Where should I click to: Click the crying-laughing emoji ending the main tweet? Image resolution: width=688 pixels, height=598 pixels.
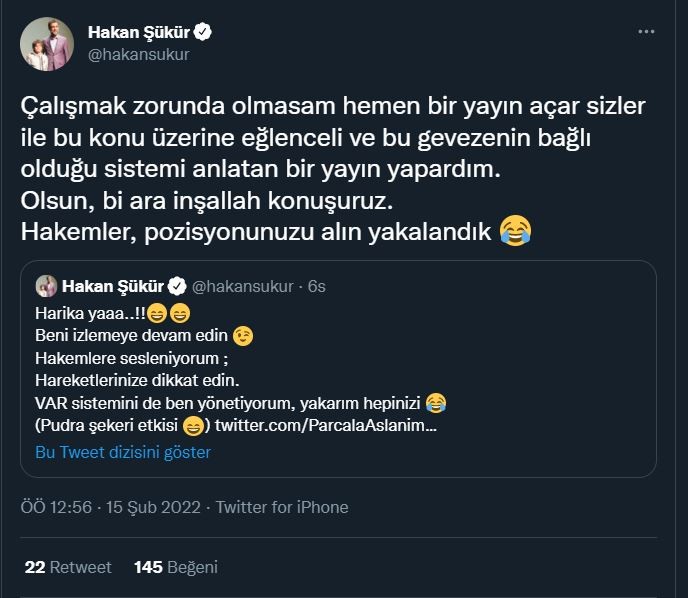click(513, 233)
